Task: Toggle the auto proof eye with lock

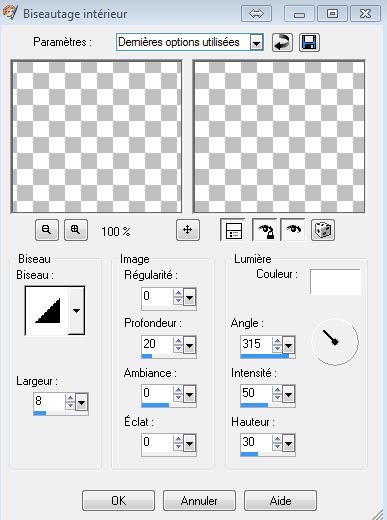Action: pyautogui.click(x=265, y=230)
